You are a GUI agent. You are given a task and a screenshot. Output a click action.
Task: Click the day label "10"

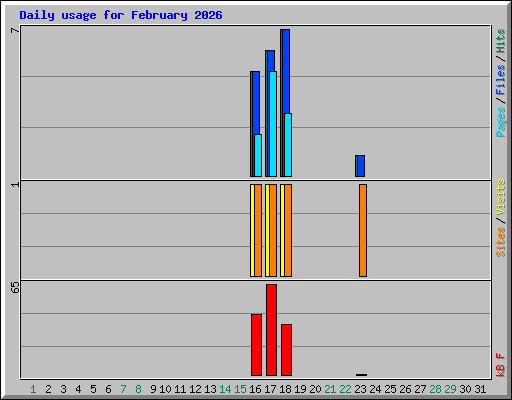point(165,389)
